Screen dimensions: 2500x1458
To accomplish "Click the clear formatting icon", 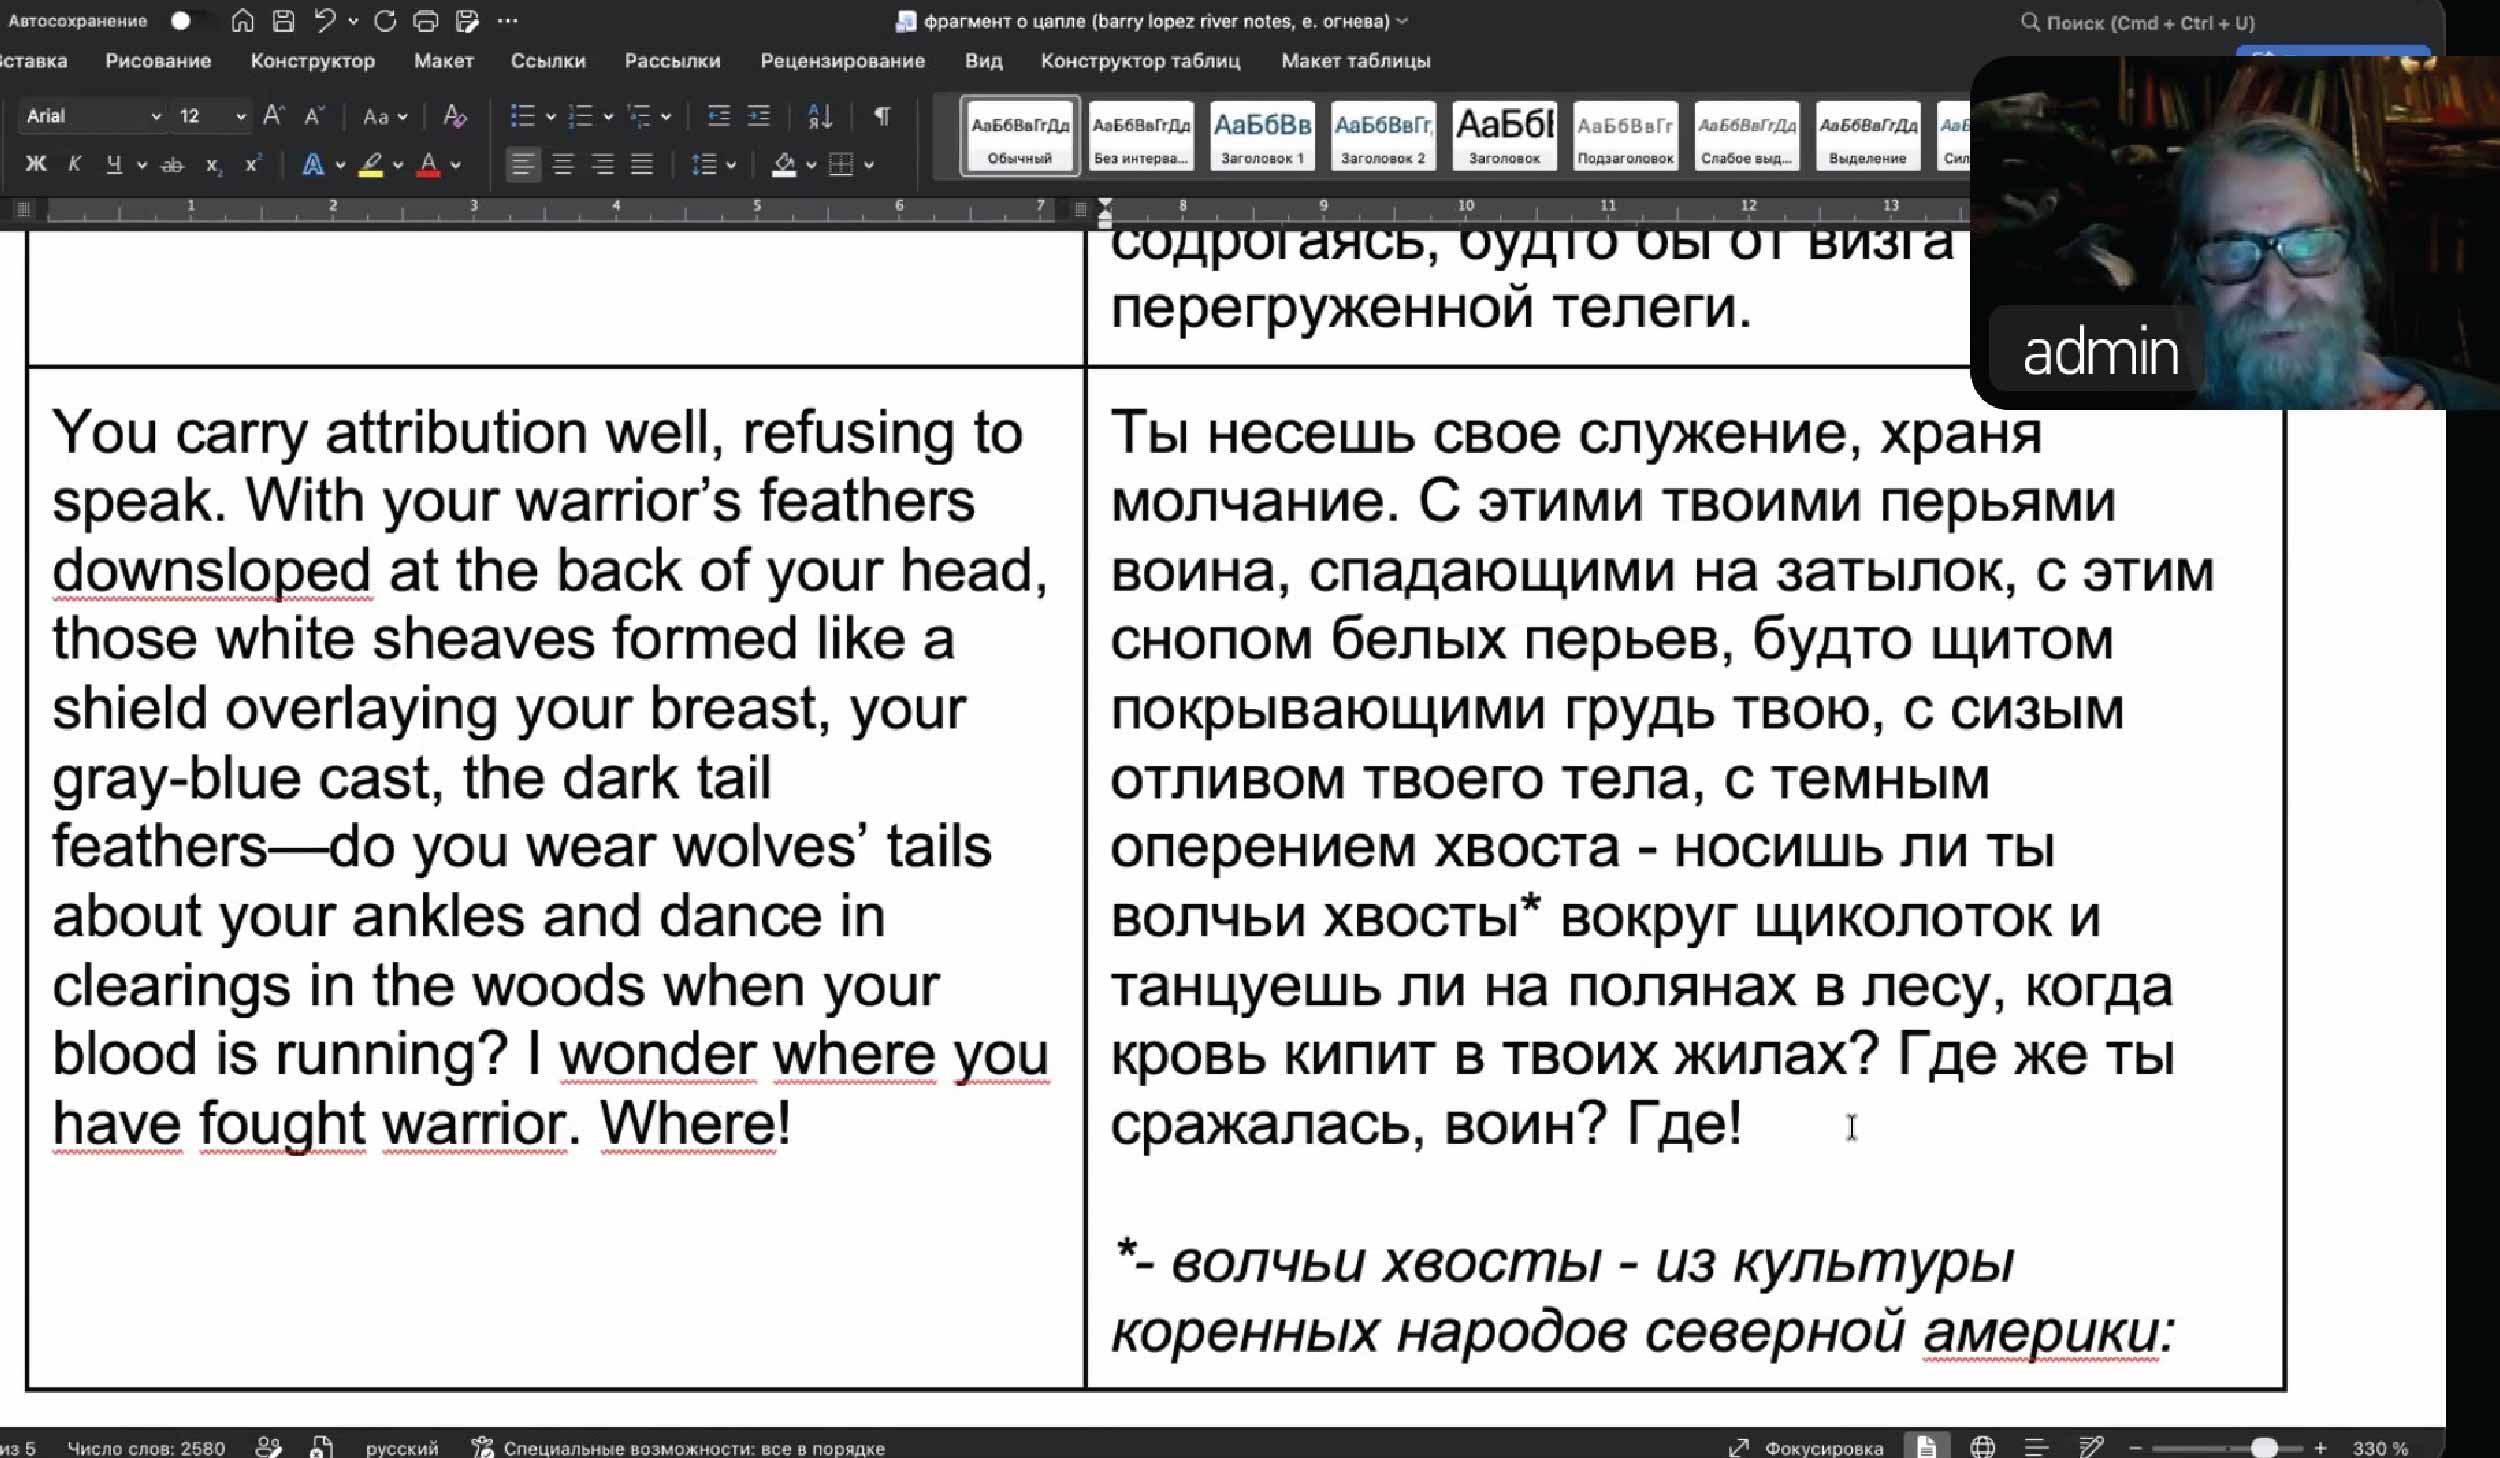I will coord(455,116).
